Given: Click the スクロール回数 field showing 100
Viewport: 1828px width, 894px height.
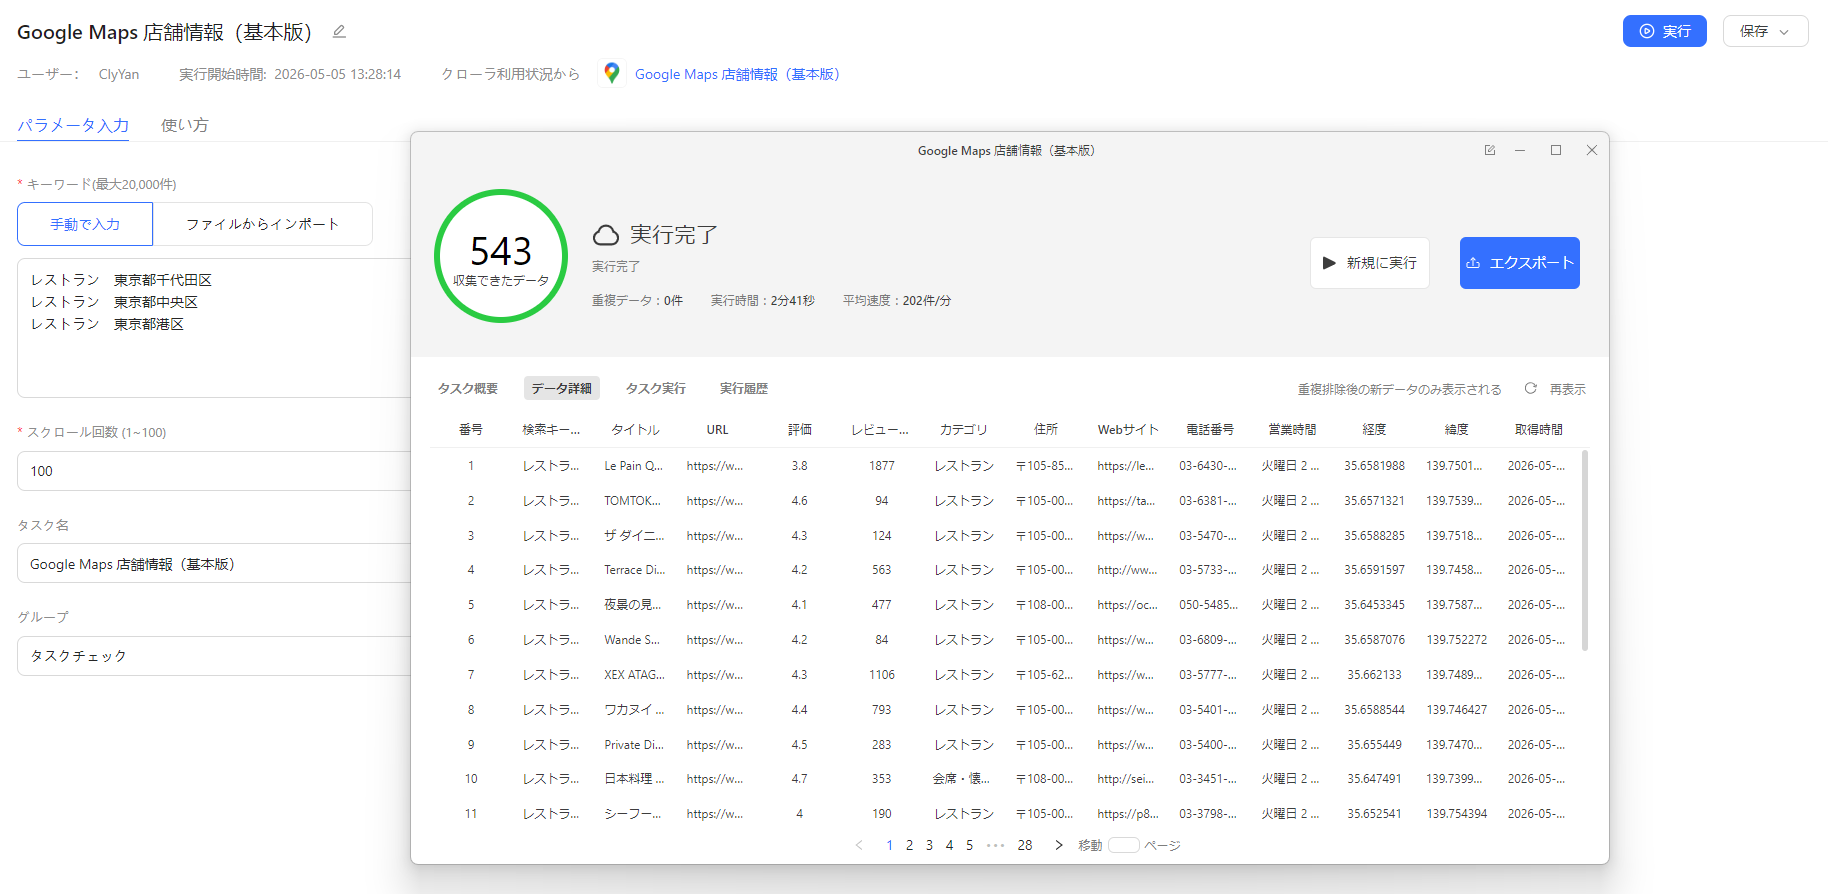Looking at the screenshot, I should click(214, 471).
